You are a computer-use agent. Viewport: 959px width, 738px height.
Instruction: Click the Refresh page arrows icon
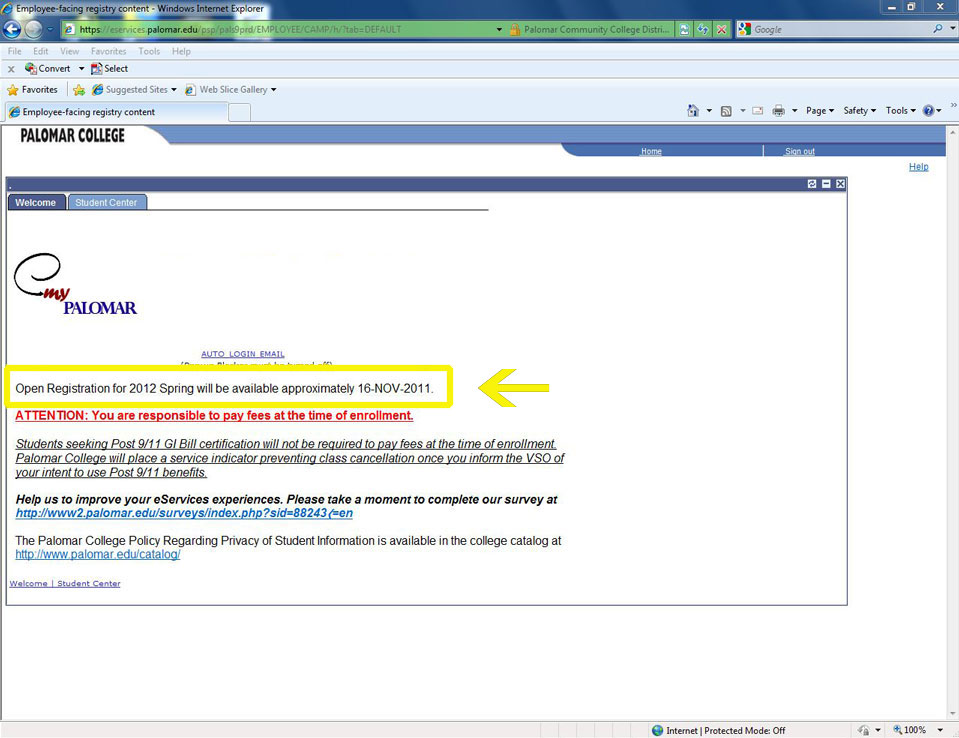(x=703, y=29)
